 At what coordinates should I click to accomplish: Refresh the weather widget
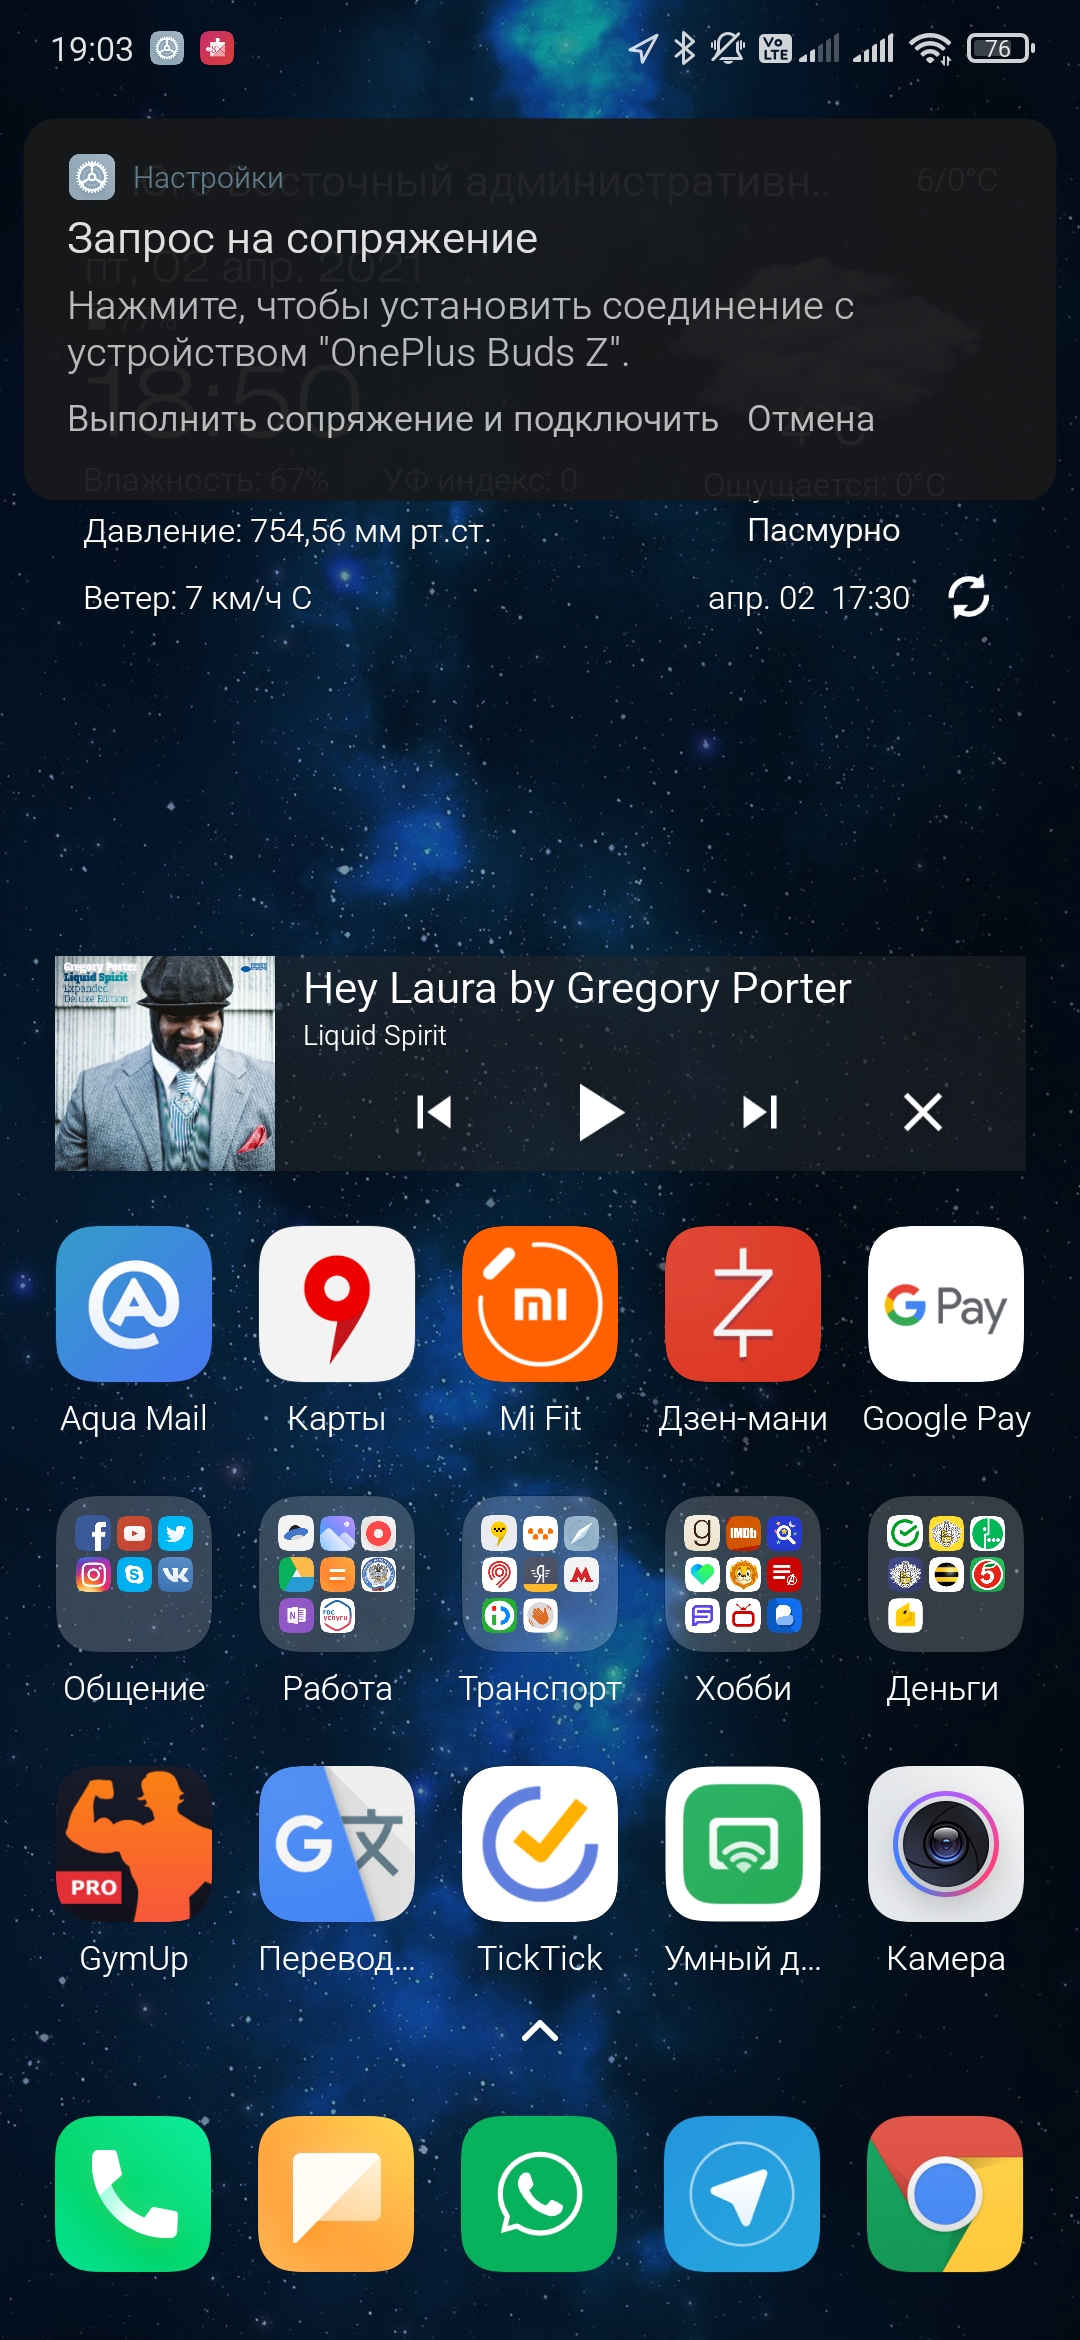click(968, 597)
